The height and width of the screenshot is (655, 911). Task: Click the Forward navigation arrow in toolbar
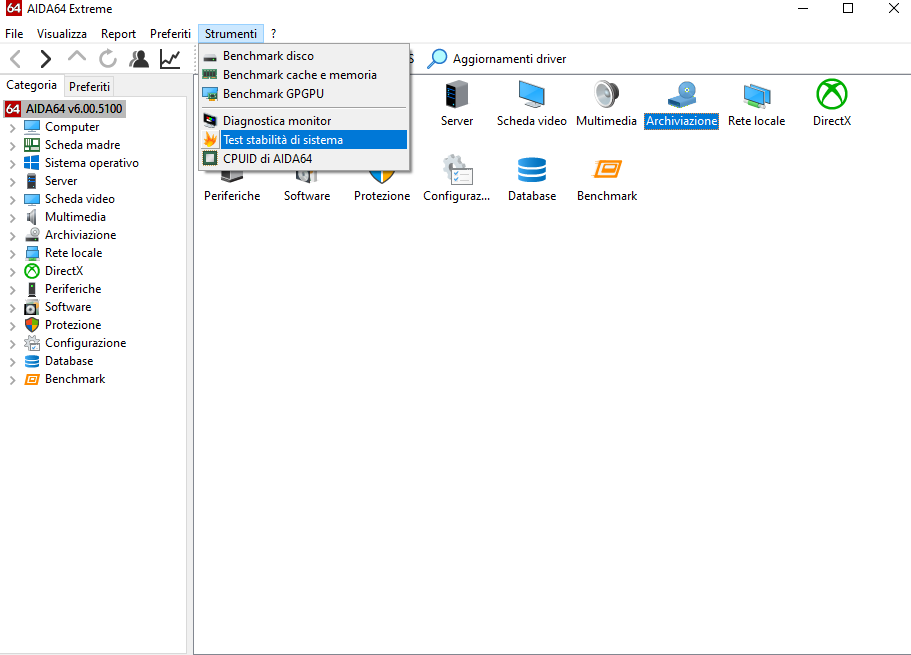point(45,59)
